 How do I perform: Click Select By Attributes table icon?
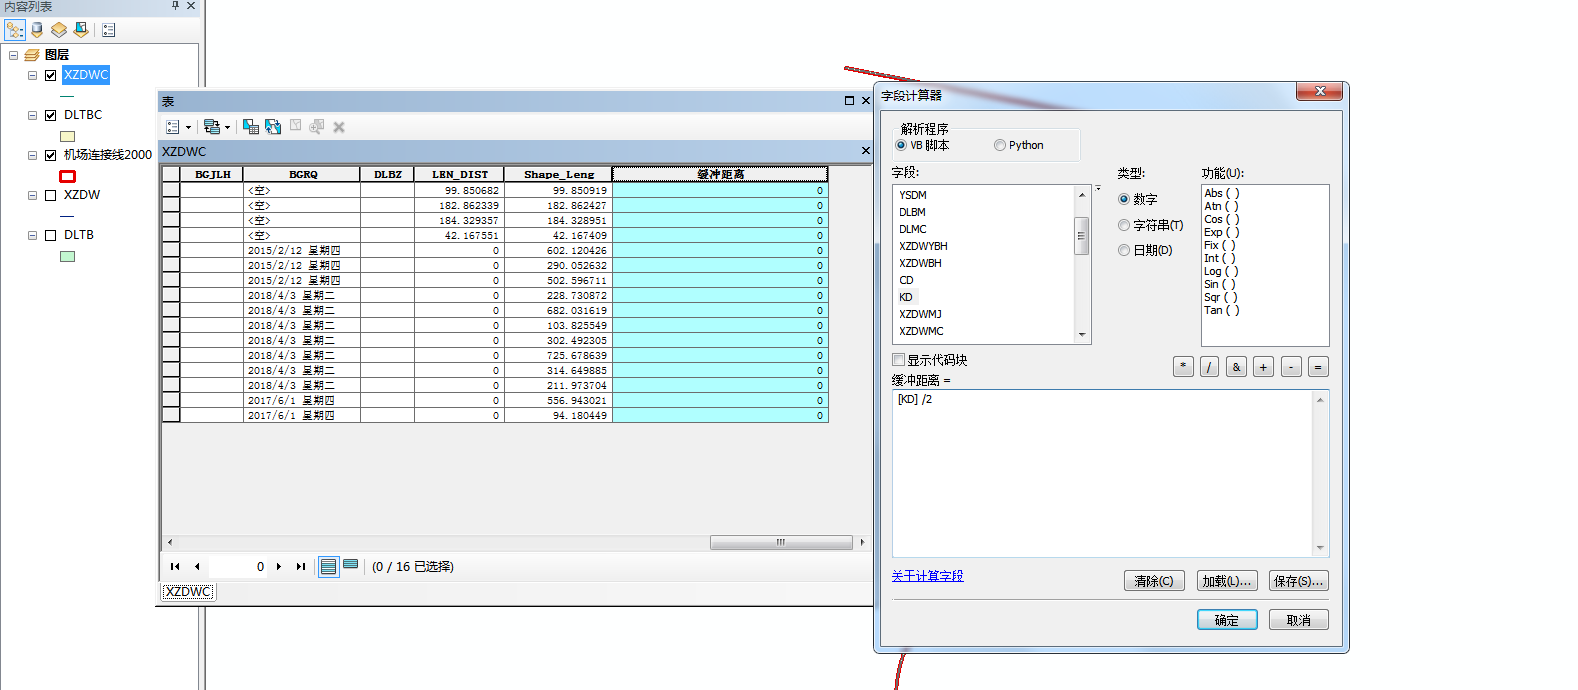coord(251,127)
